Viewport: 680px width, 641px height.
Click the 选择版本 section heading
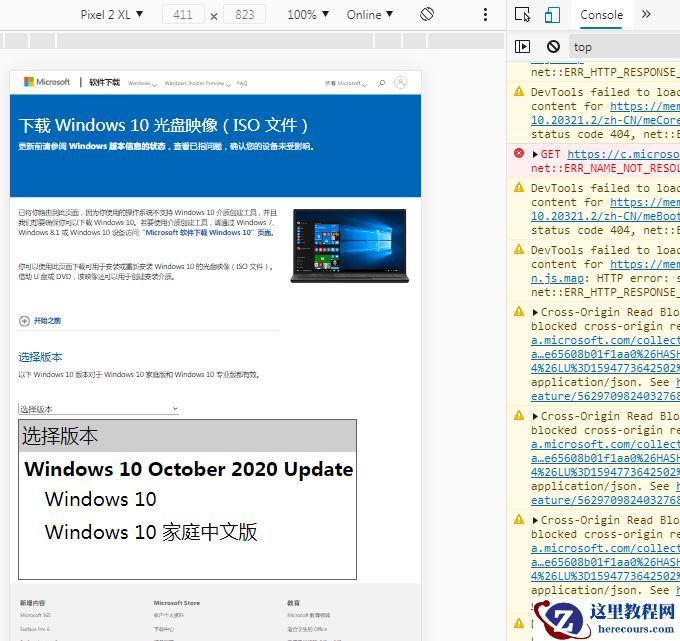[x=40, y=357]
